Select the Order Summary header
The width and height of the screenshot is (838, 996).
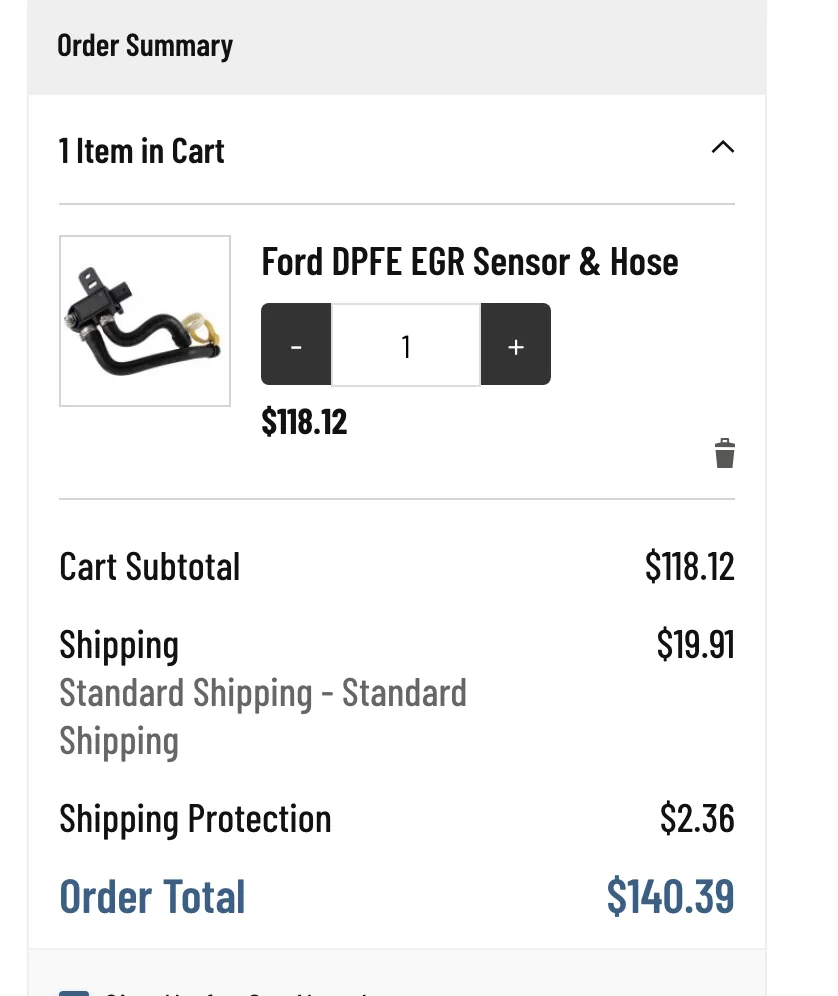(x=146, y=45)
